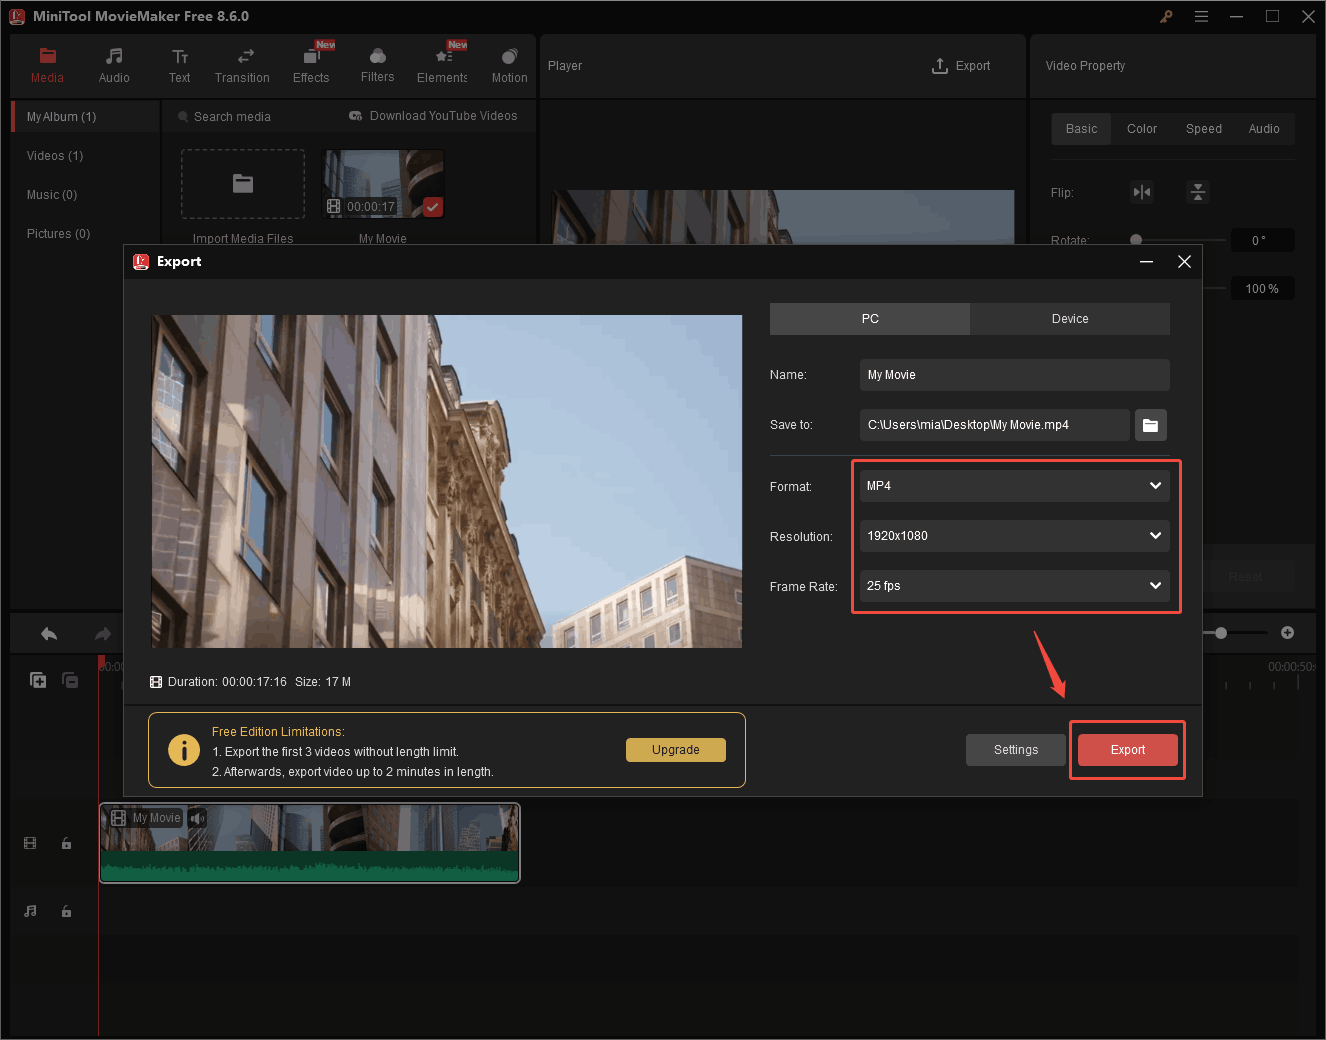Screen dimensions: 1326x1040
Task: Click the yellow Upgrade button
Action: point(676,750)
